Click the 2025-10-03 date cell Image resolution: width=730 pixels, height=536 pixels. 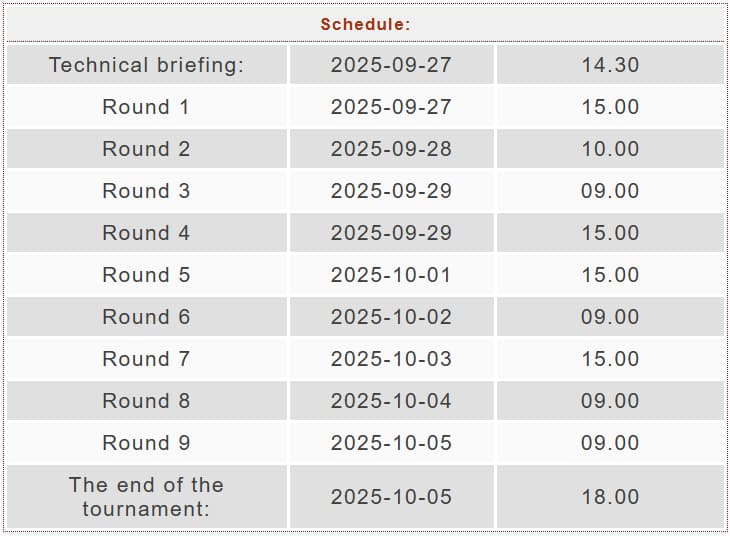click(391, 359)
